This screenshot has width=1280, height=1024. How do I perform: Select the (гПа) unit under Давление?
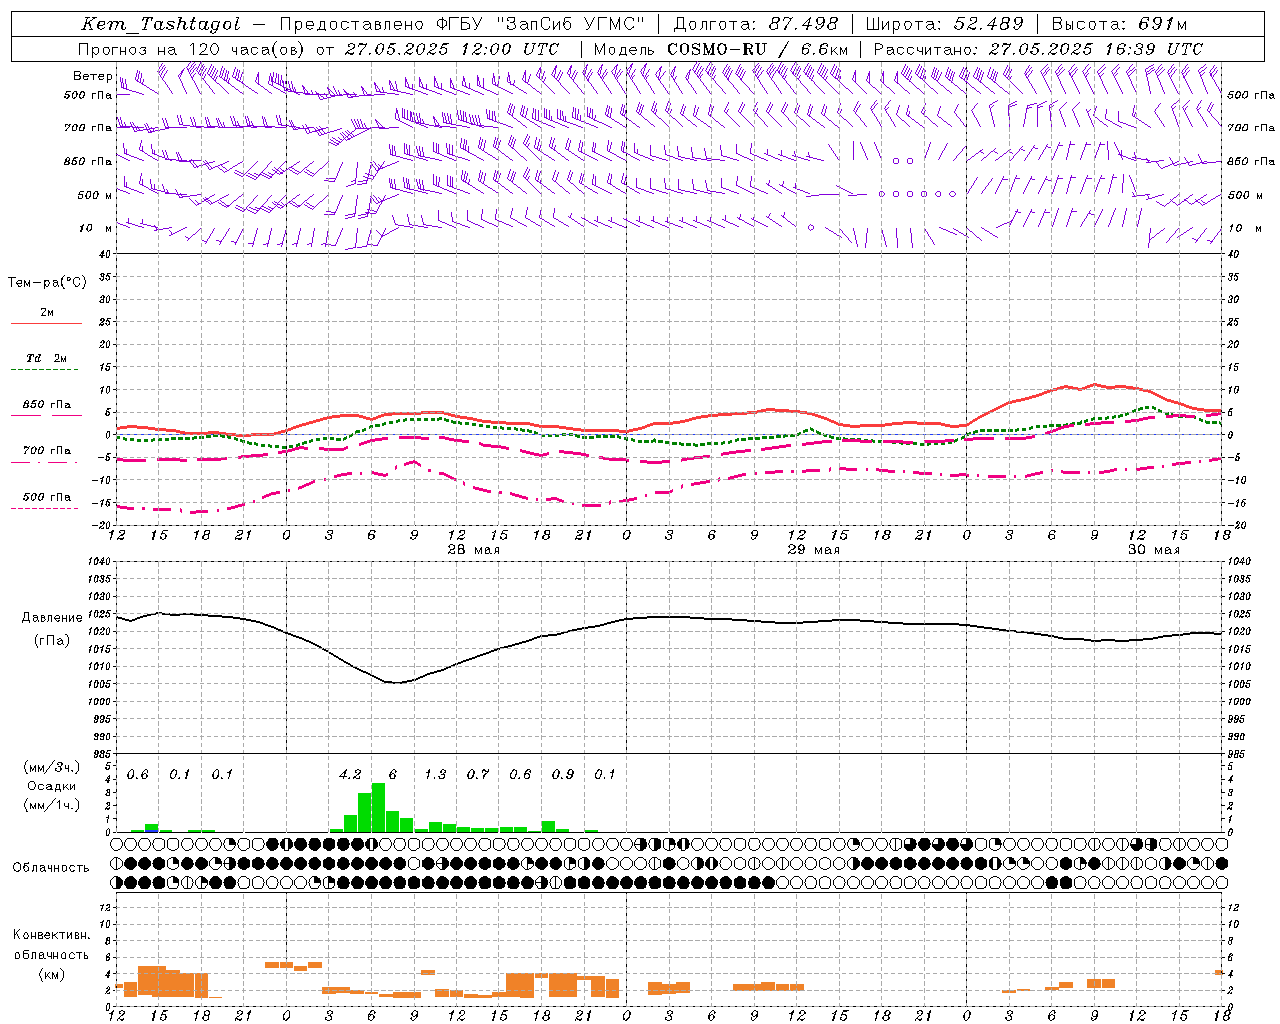click(x=52, y=641)
